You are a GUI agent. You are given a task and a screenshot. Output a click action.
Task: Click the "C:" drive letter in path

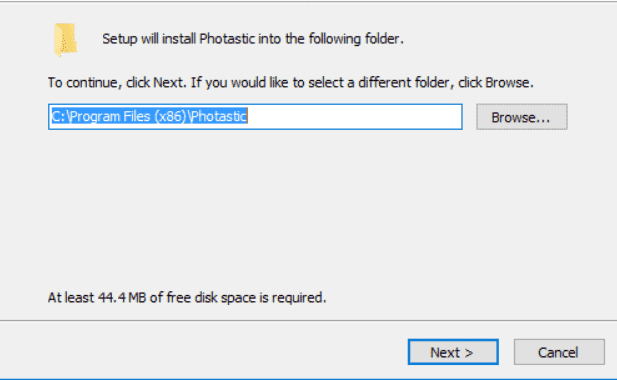[59, 117]
